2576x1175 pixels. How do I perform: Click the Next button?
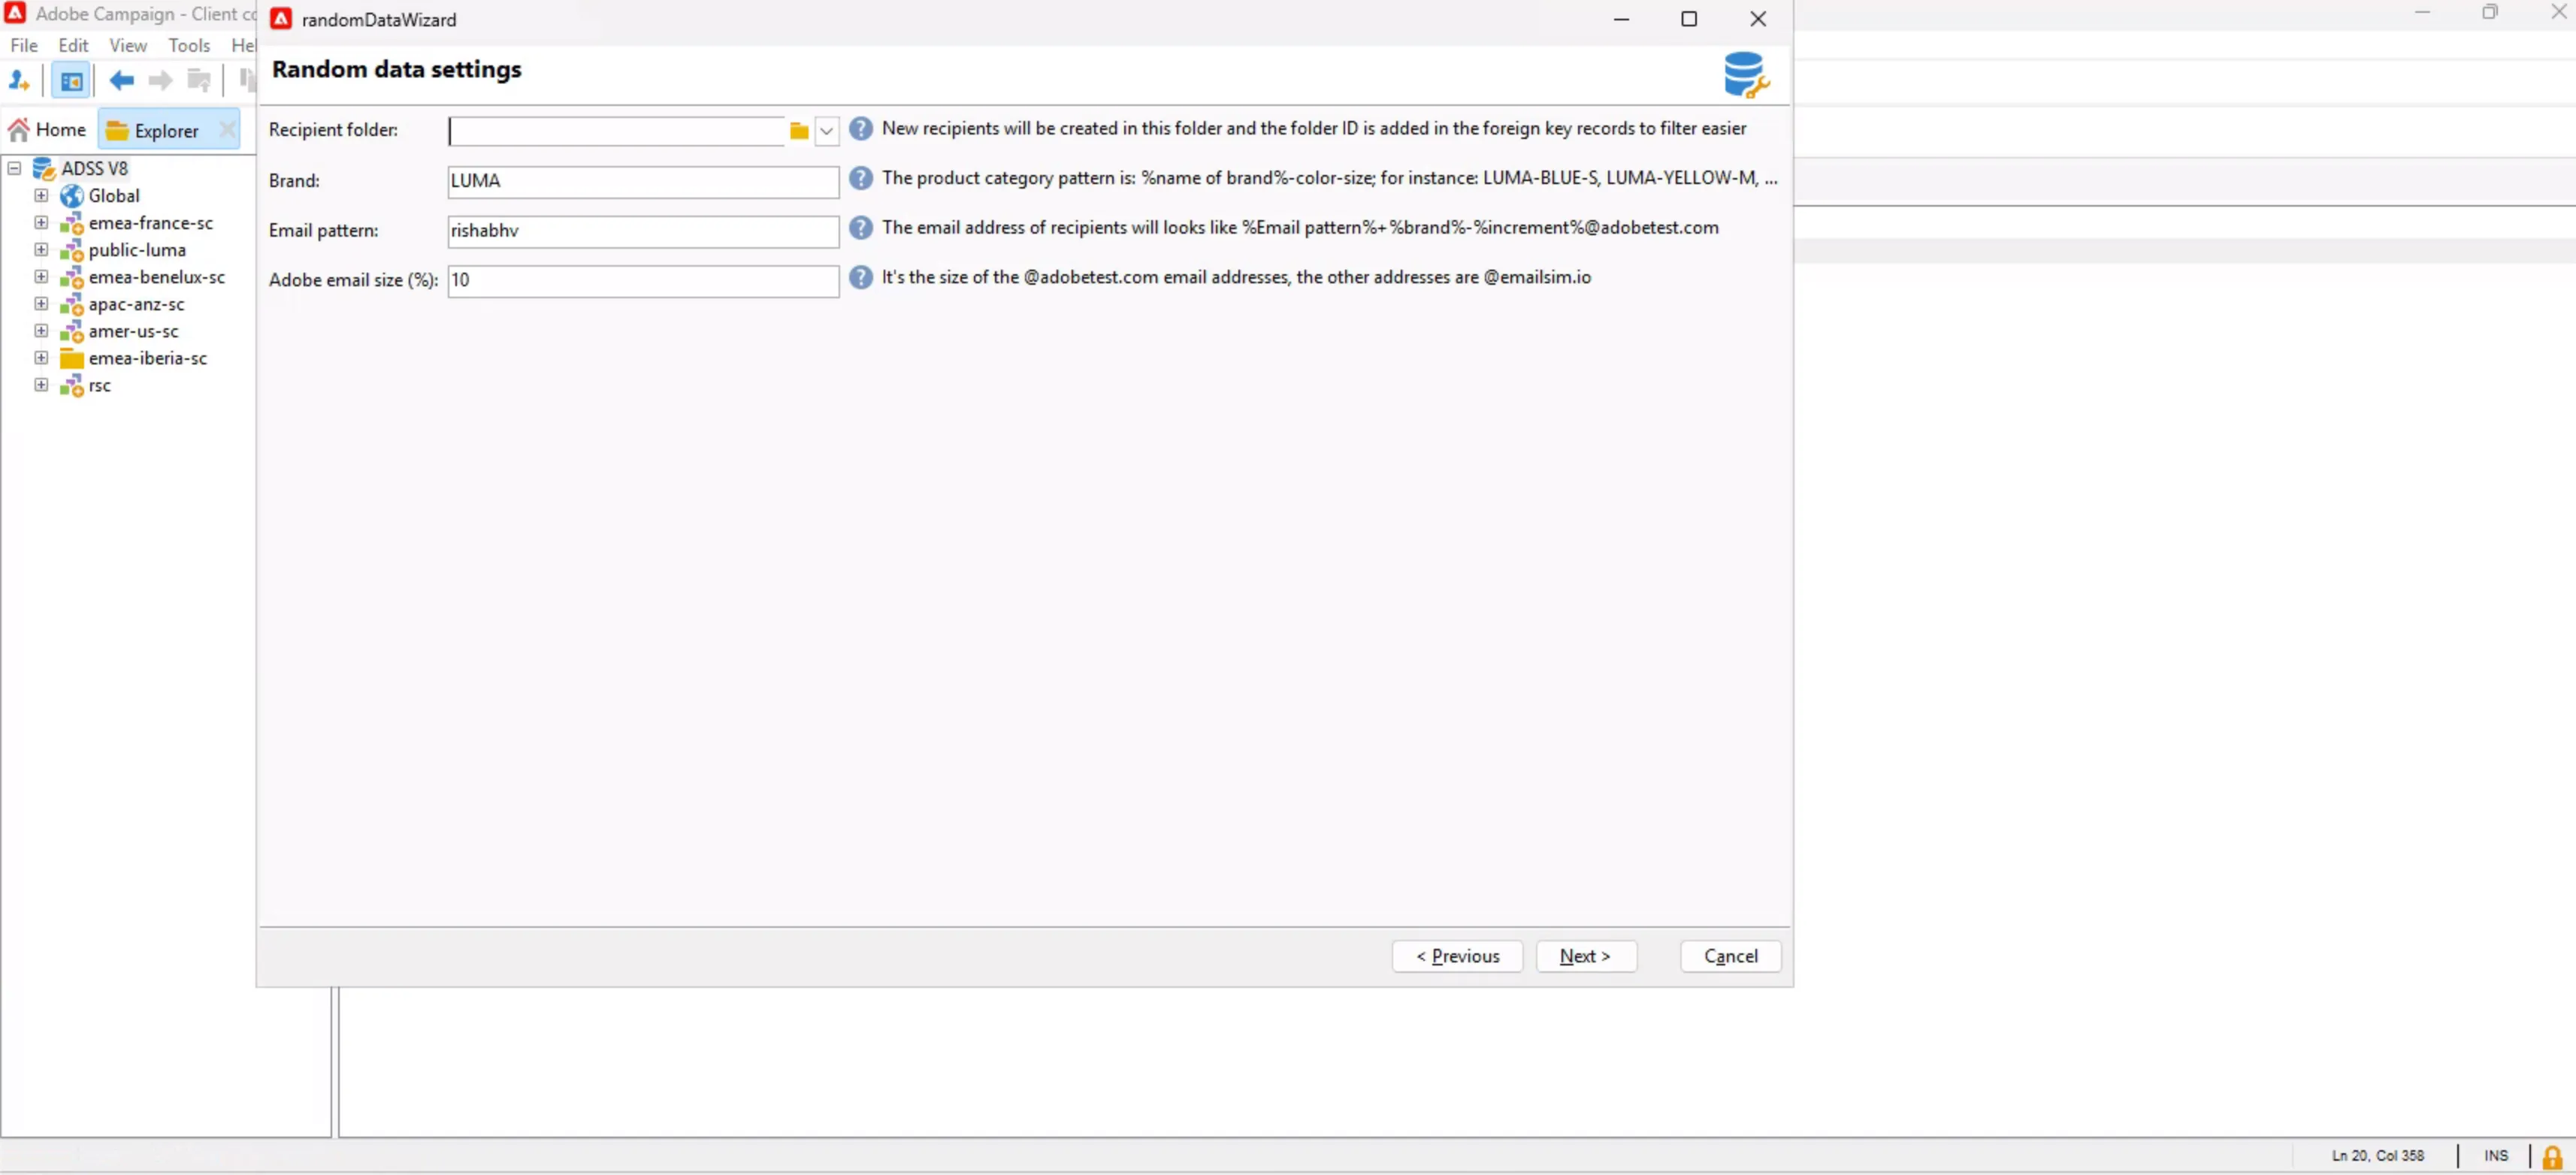click(x=1586, y=956)
